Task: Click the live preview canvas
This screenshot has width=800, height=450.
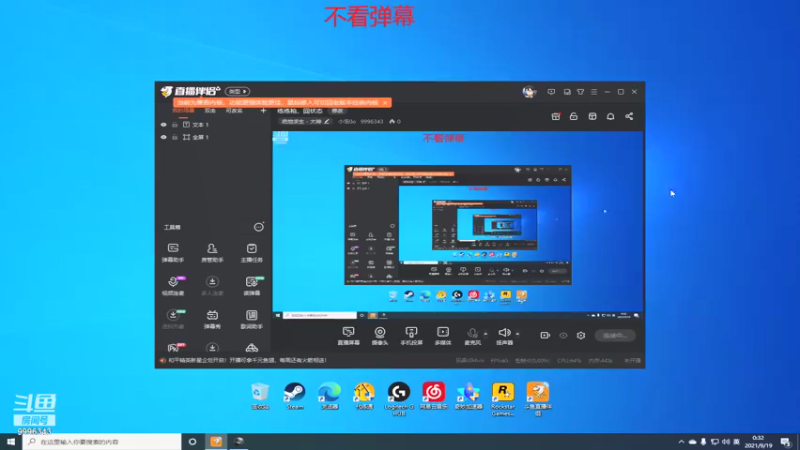Action: click(458, 225)
